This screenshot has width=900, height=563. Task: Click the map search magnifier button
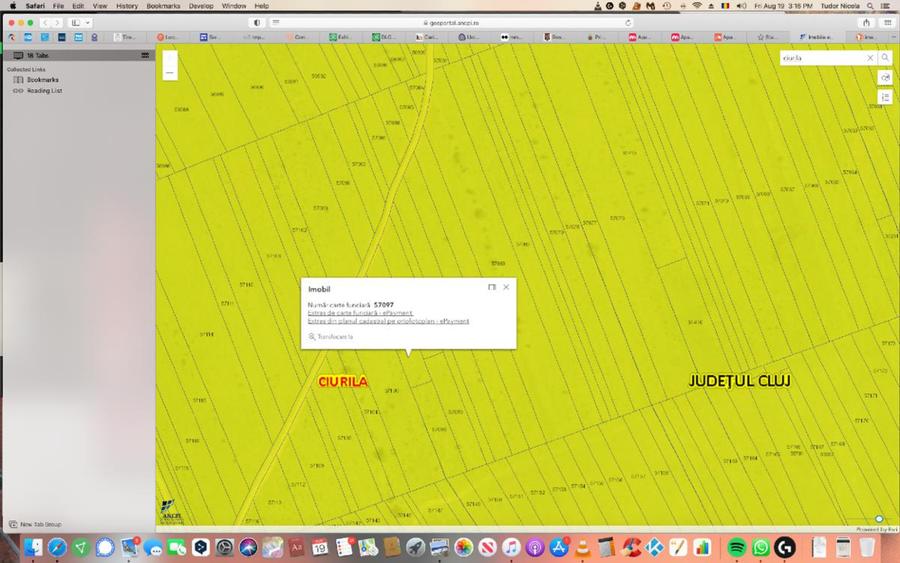[x=885, y=58]
